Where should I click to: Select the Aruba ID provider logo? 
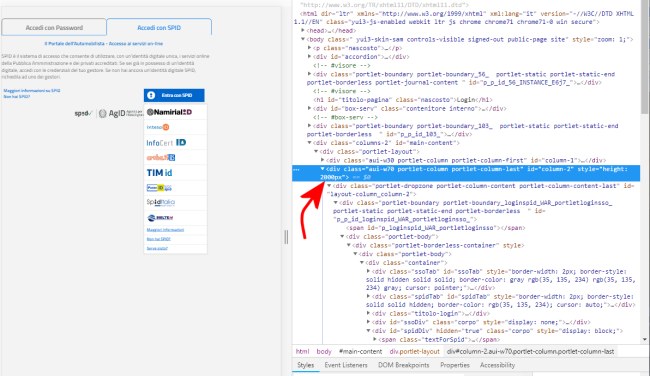pos(161,158)
